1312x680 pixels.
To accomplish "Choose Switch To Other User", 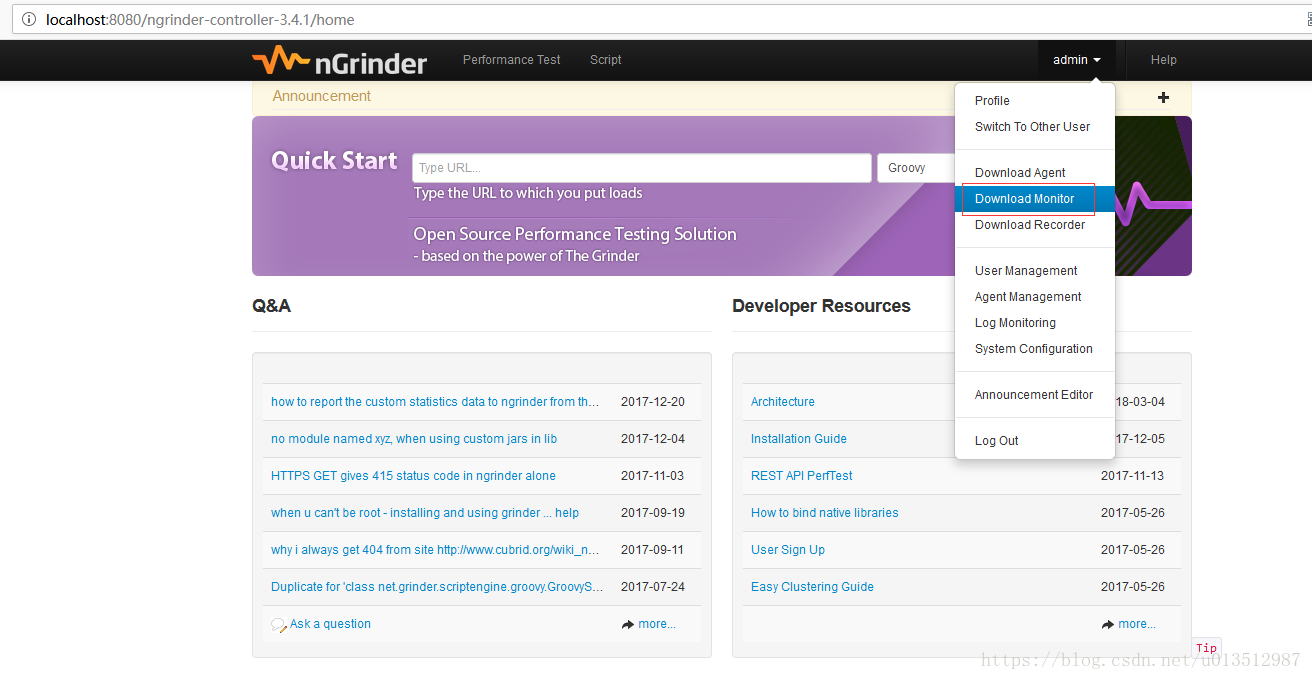I will (x=1035, y=127).
